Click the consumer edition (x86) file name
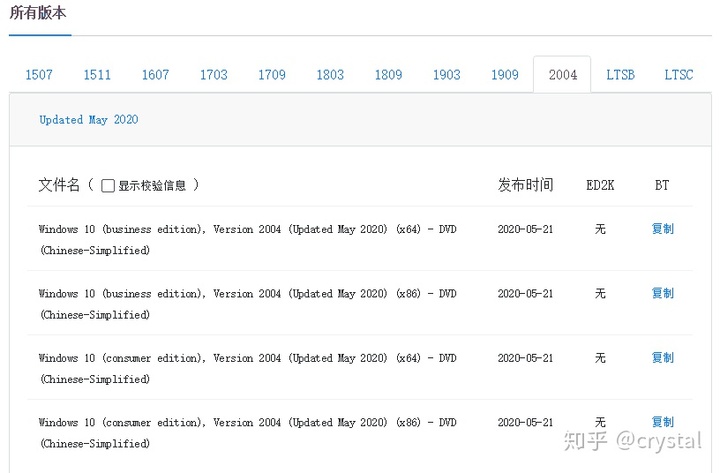 pyautogui.click(x=248, y=432)
